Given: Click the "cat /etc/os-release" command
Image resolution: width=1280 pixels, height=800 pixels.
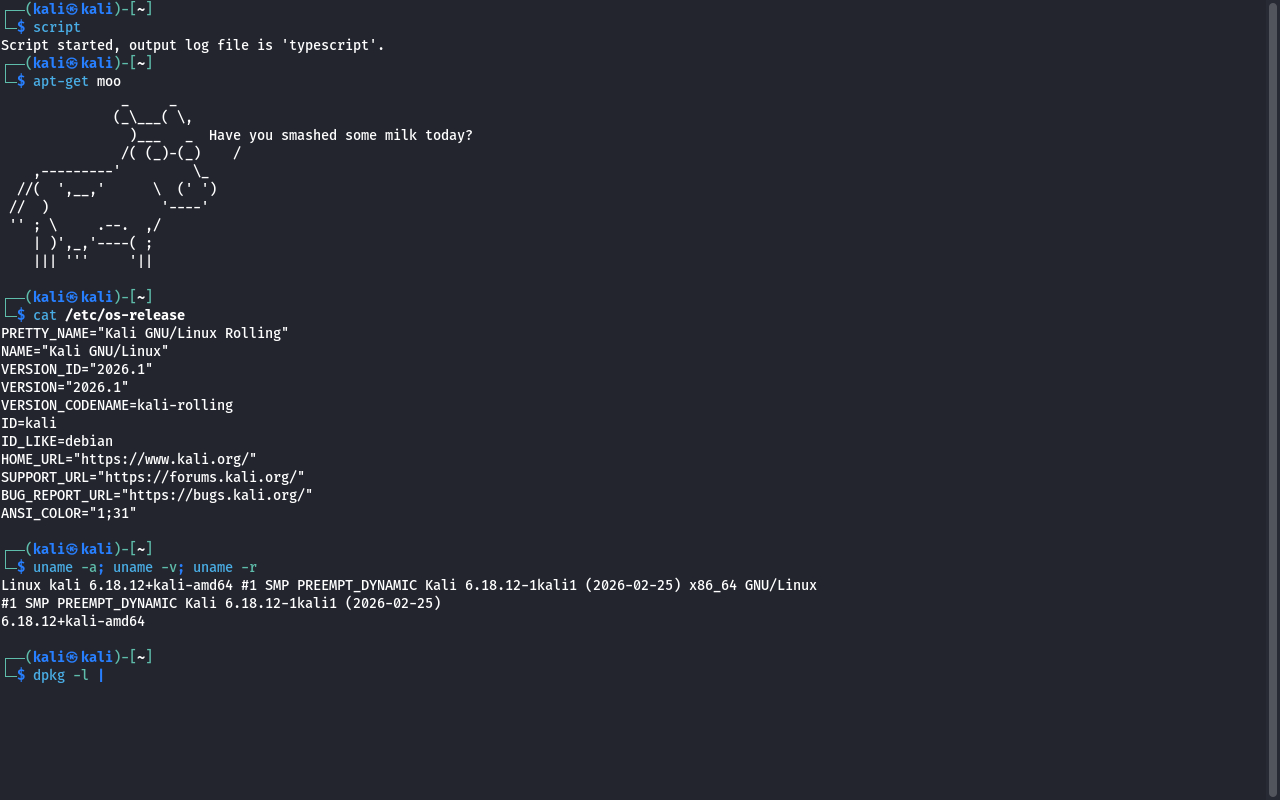Looking at the screenshot, I should (108, 315).
